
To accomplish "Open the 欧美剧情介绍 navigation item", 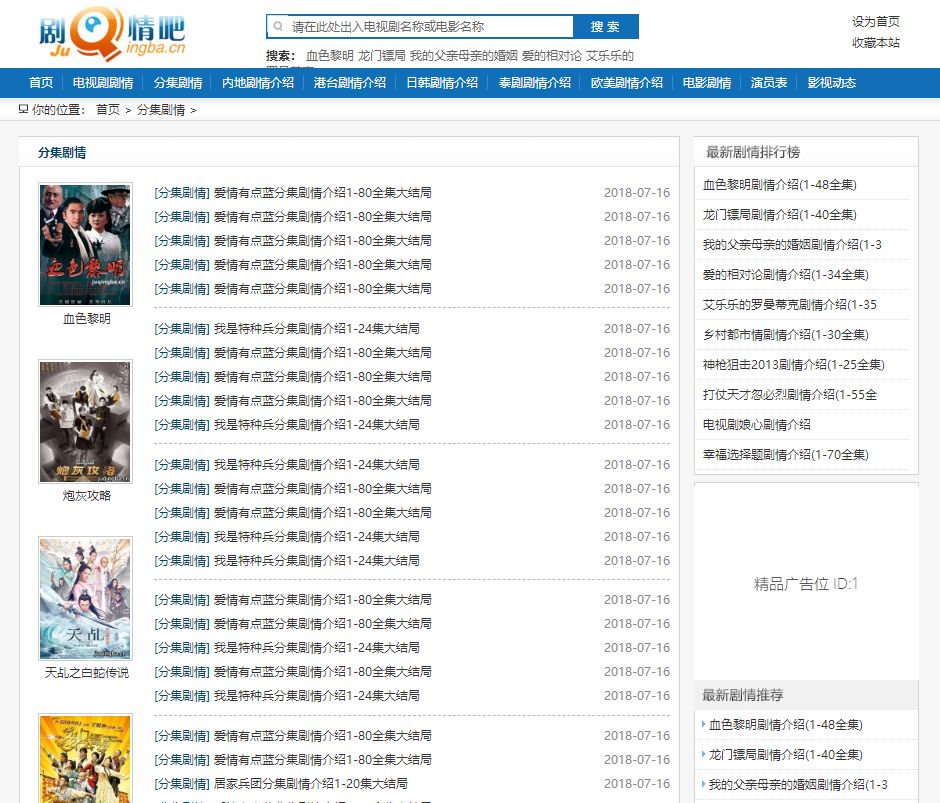I will click(x=627, y=83).
